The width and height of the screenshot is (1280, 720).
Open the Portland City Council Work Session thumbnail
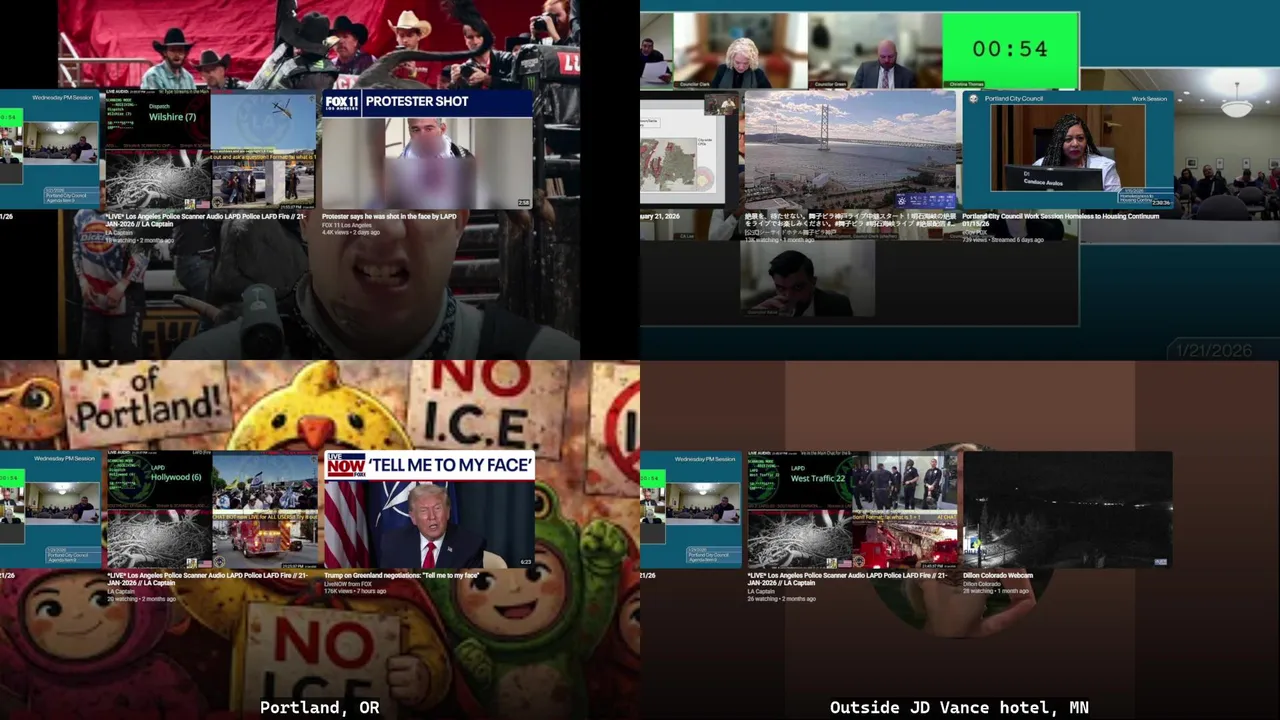[1067, 149]
